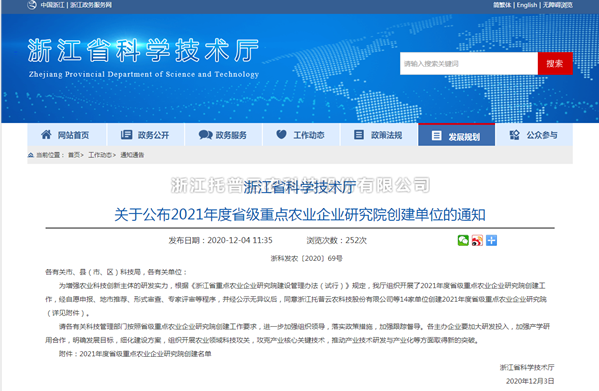
Task: Click the document number 浙科发农〔2020〕69号
Action: pos(306,259)
